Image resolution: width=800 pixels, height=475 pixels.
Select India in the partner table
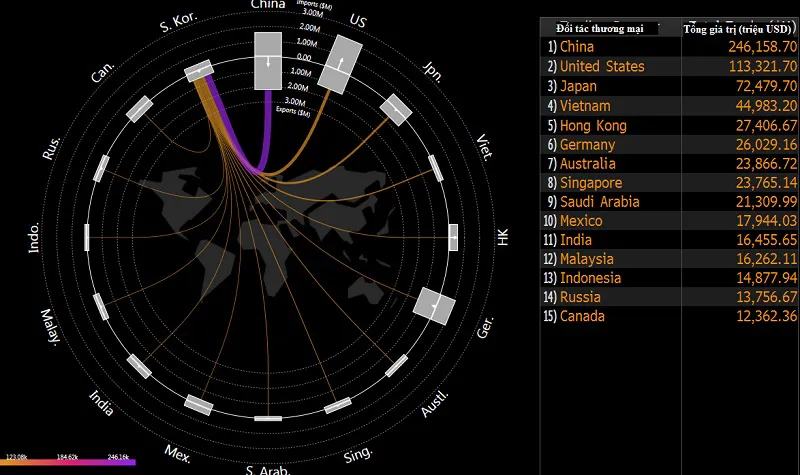tap(576, 240)
